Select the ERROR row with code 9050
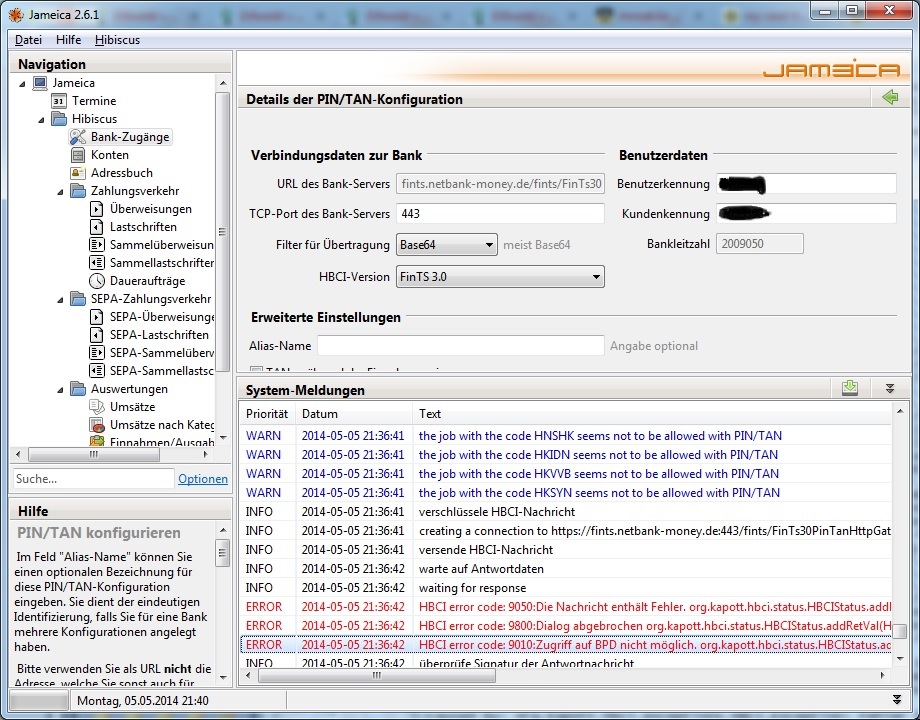 click(x=566, y=607)
